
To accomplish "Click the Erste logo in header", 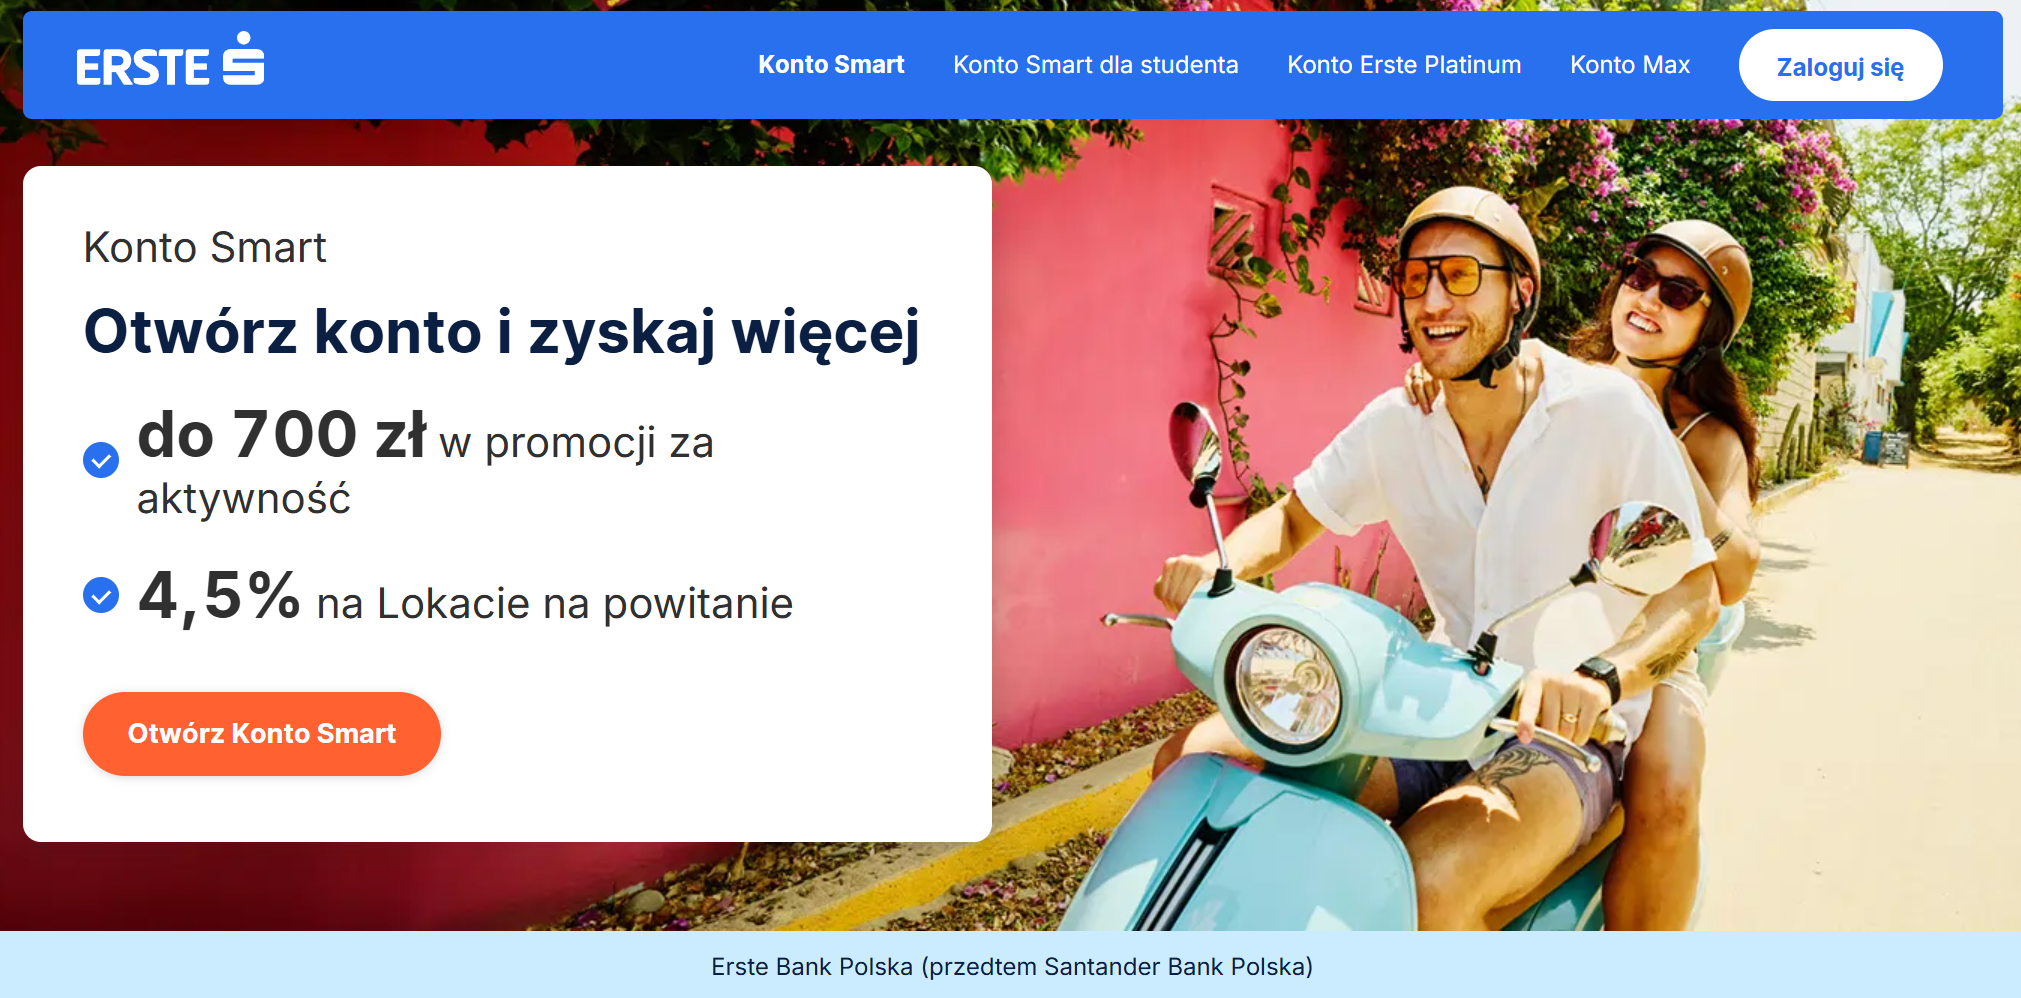I will [x=170, y=60].
